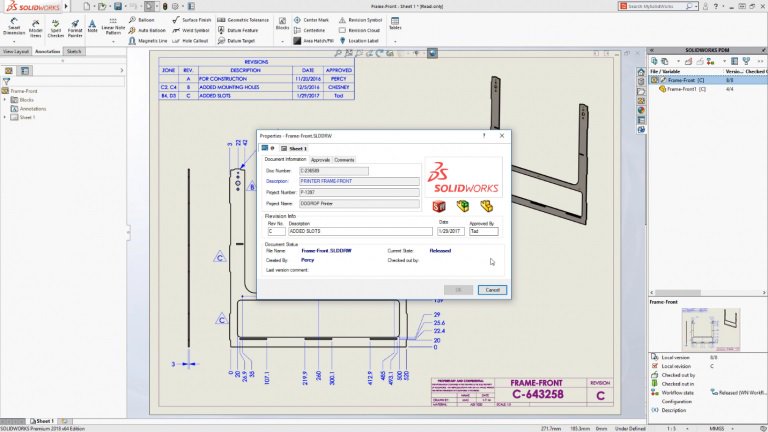Open the Comments tab in Properties dialog

344,160
